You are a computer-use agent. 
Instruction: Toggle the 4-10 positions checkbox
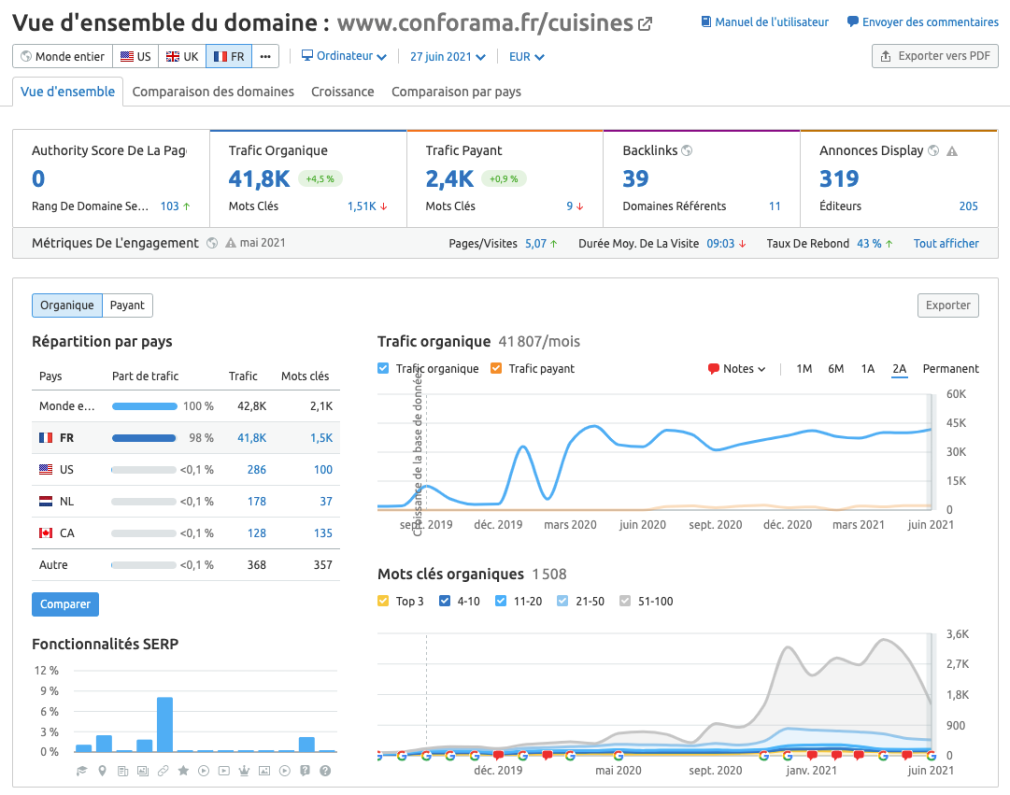pos(444,601)
